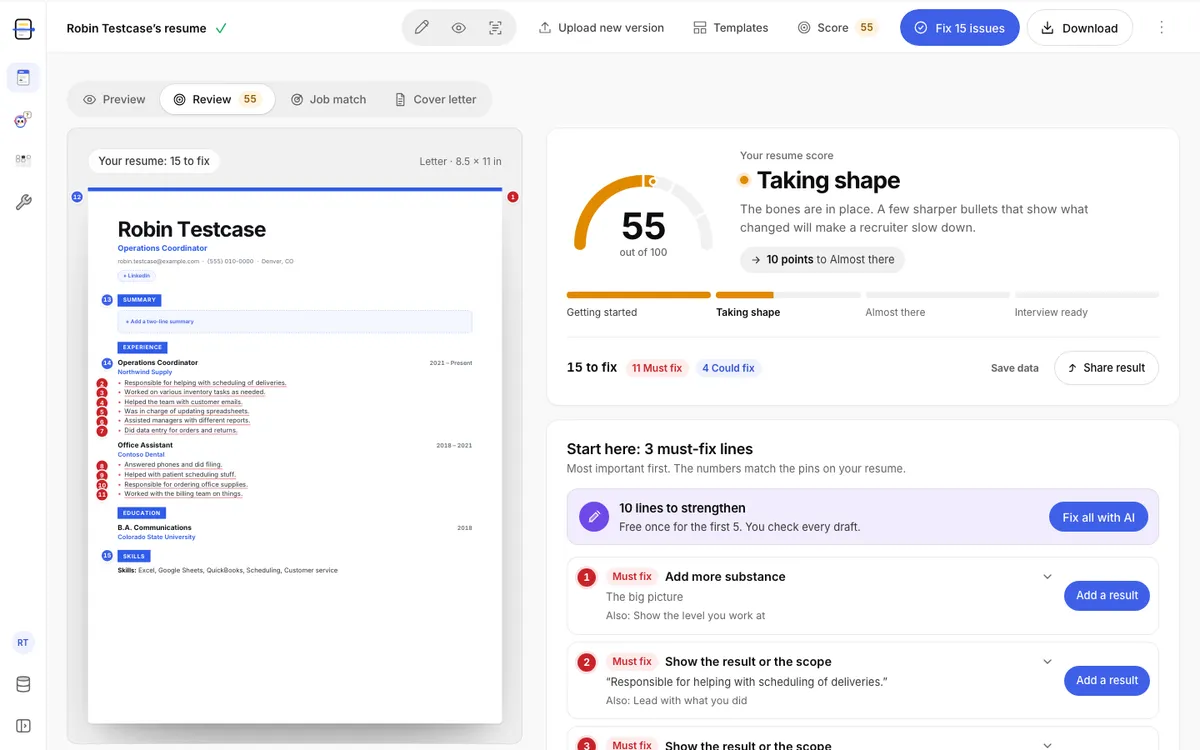Viewport: 1200px width, 750px height.
Task: Filter by the 11 Must fix chip
Action: (657, 368)
